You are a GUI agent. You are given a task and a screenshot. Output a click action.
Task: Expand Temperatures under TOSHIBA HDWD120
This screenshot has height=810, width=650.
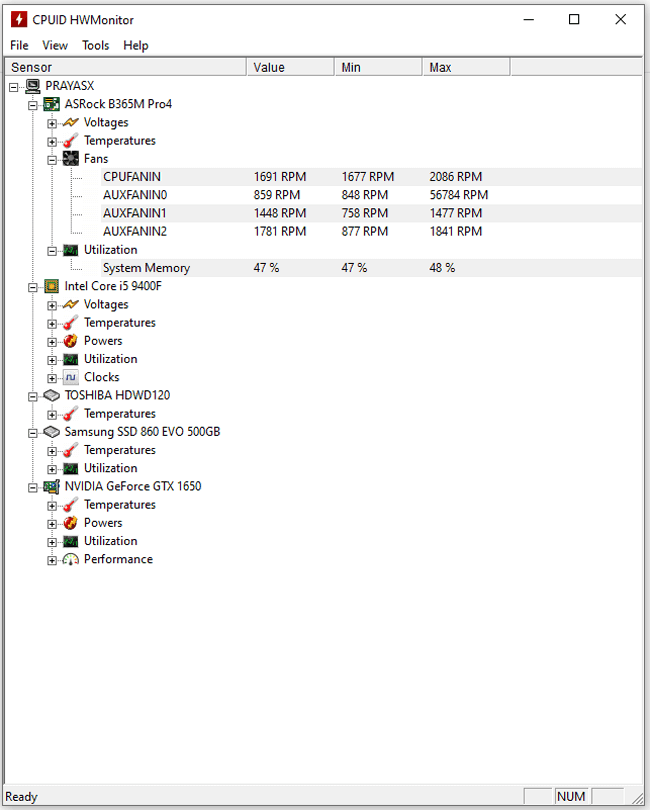click(x=52, y=415)
